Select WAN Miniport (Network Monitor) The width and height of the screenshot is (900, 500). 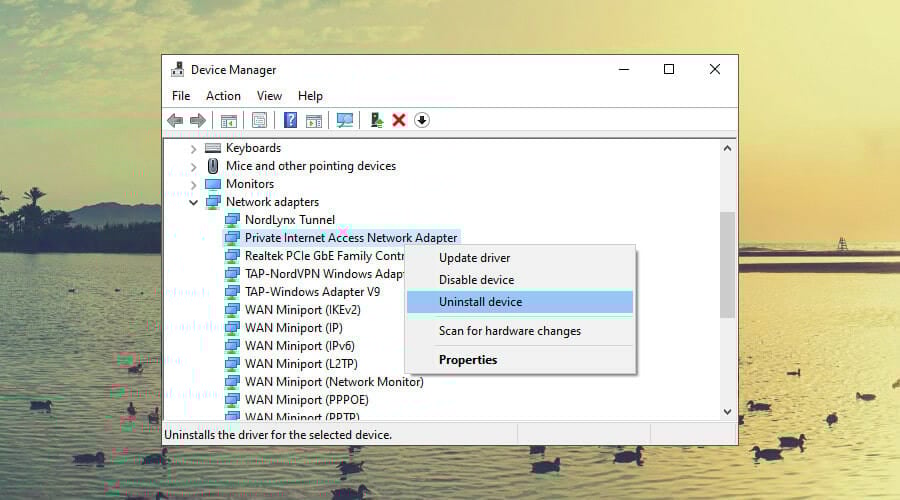(334, 382)
